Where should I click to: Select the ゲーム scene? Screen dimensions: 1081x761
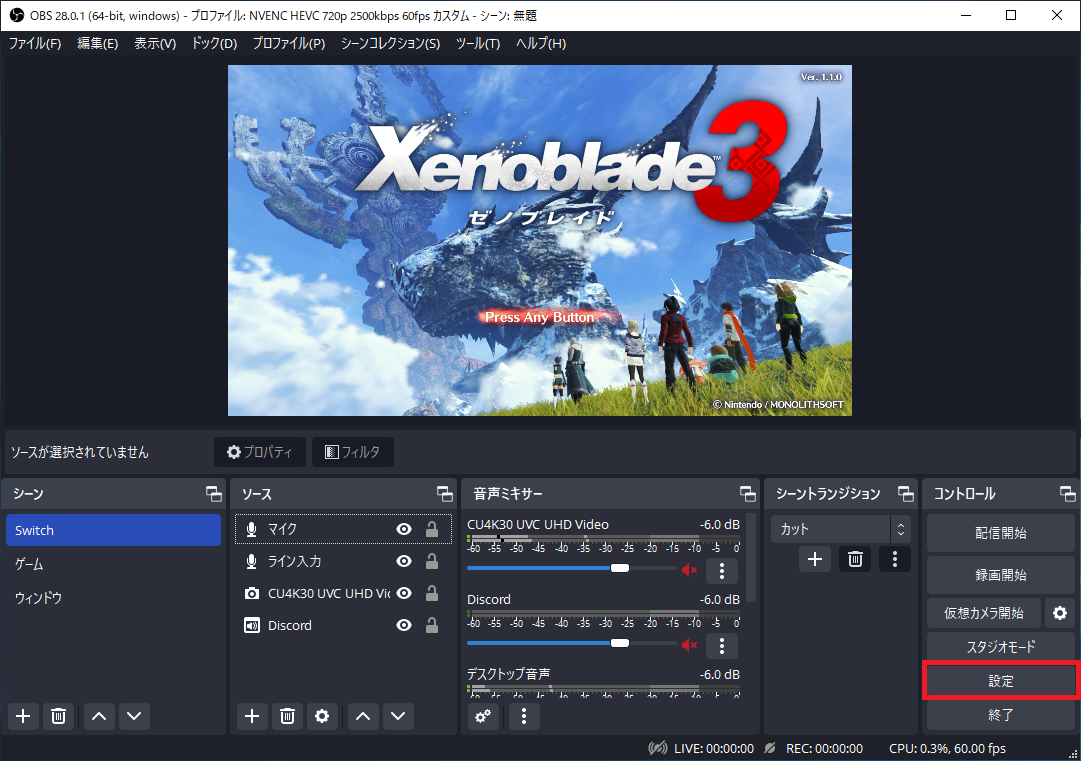point(113,564)
